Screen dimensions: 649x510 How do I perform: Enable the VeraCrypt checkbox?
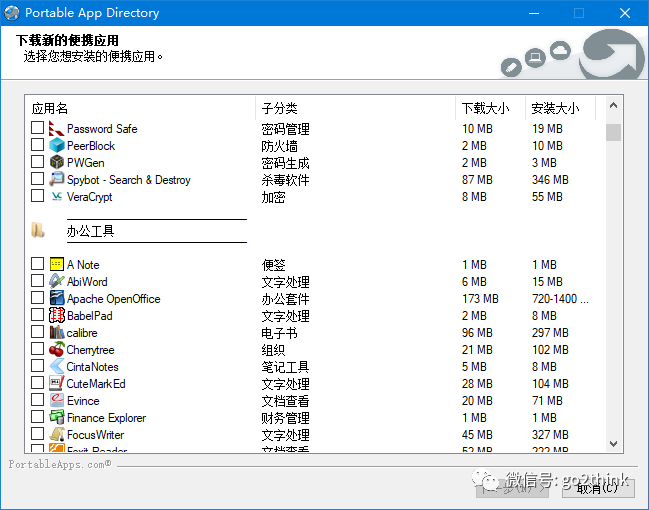tap(37, 195)
